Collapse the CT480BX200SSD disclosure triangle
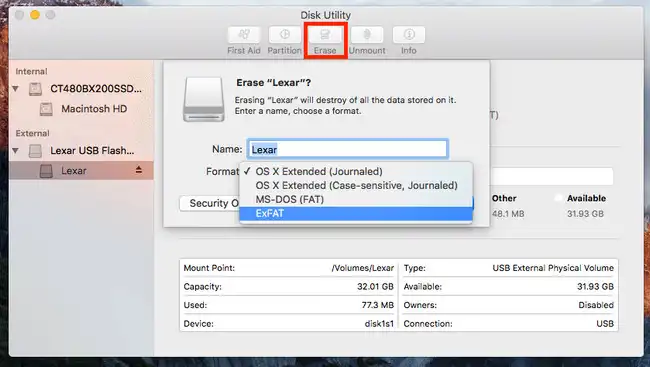 click(x=16, y=89)
